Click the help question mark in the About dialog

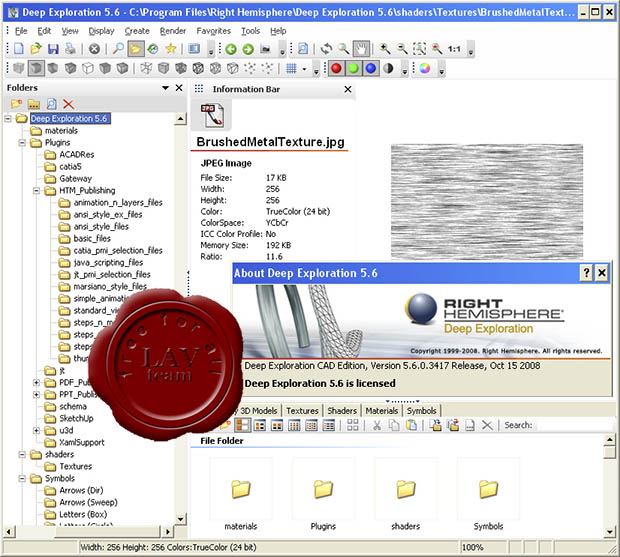586,273
